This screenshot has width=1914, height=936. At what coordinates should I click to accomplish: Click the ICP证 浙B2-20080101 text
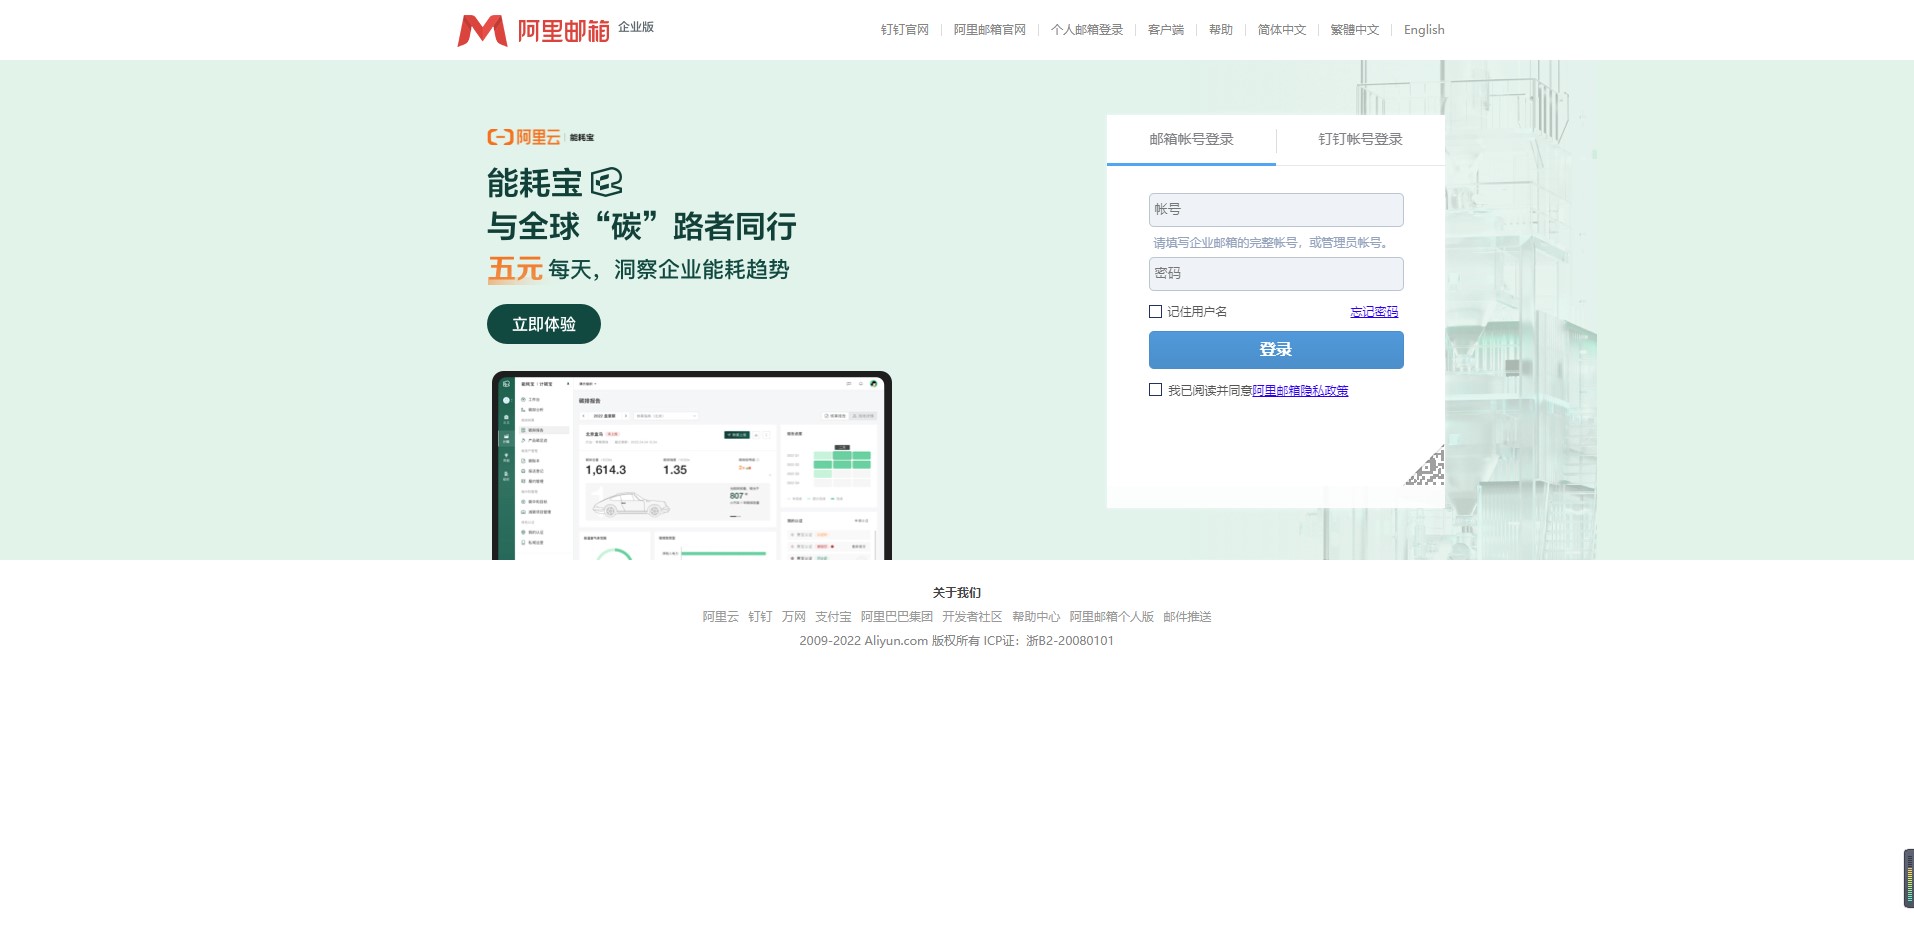click(1048, 641)
